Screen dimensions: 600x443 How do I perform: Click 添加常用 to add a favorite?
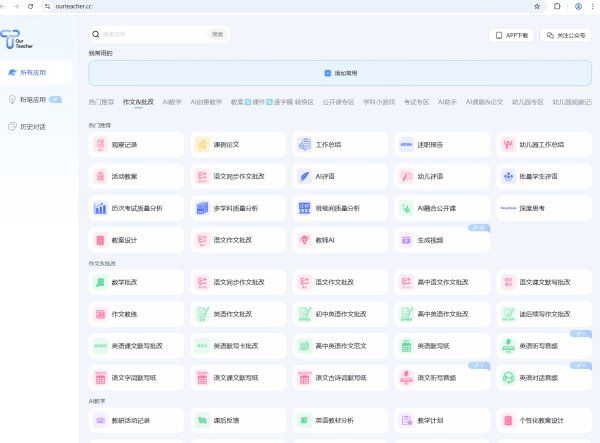coord(341,73)
